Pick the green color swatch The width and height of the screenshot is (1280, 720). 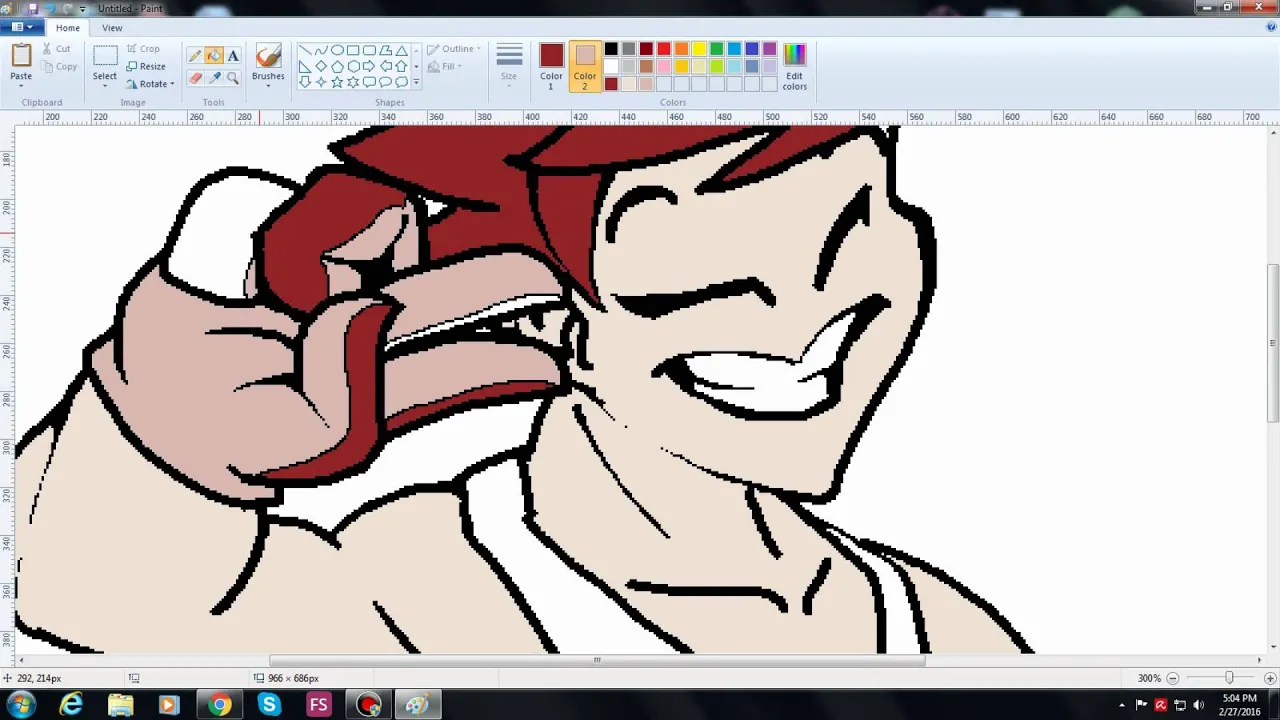tap(717, 49)
